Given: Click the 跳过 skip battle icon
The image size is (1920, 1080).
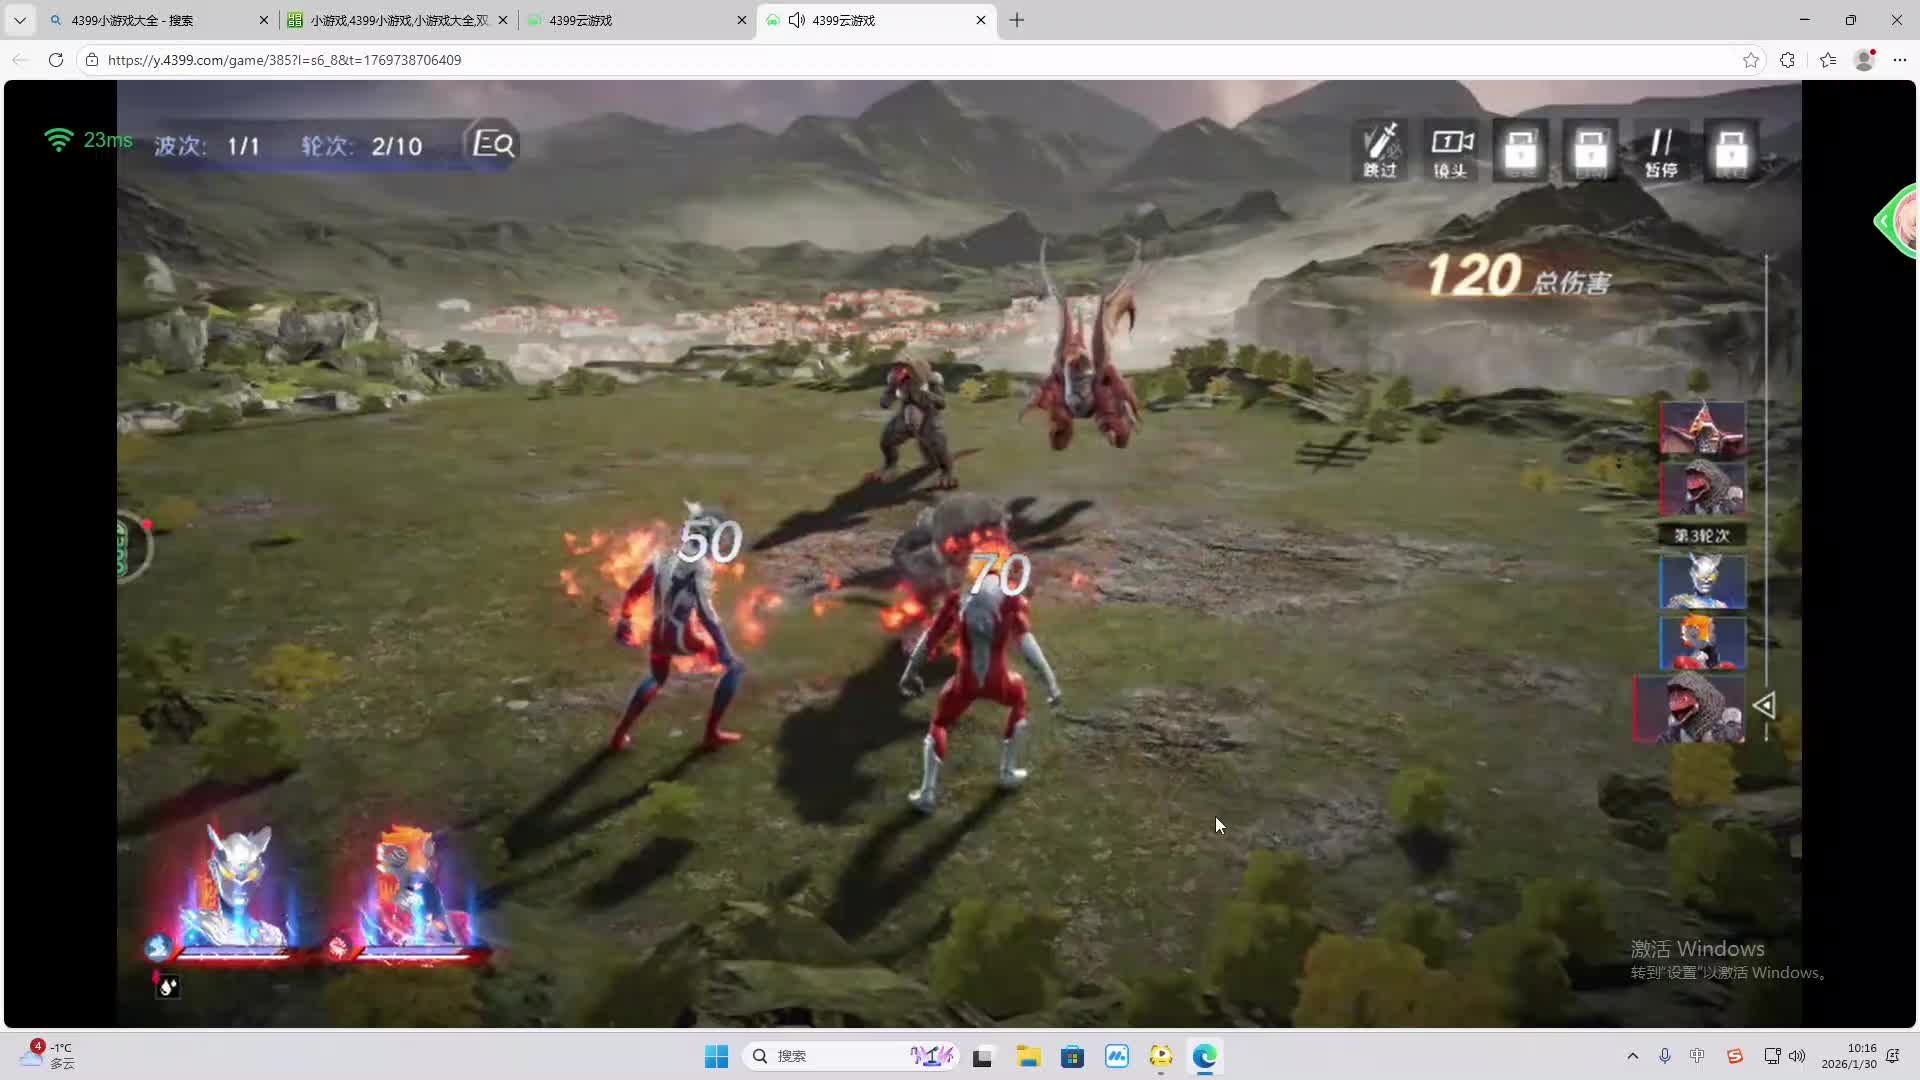Looking at the screenshot, I should (1380, 151).
